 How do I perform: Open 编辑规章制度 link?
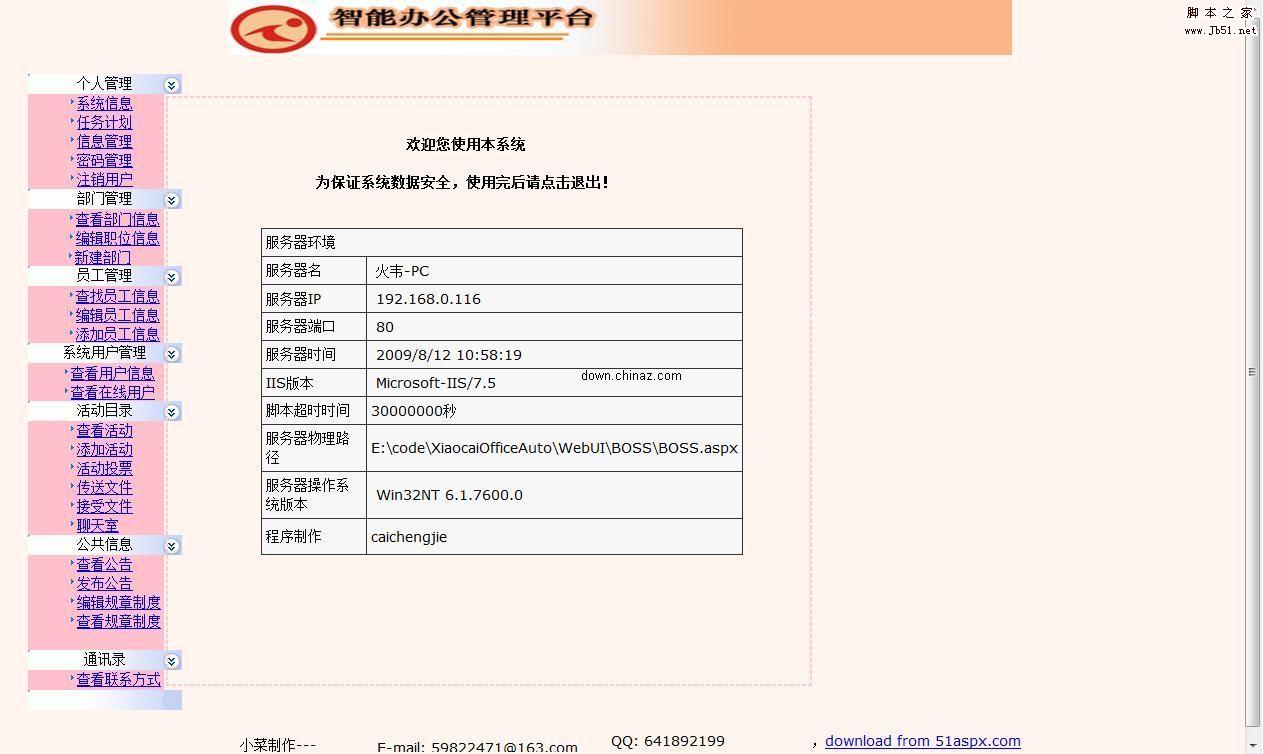[x=118, y=602]
